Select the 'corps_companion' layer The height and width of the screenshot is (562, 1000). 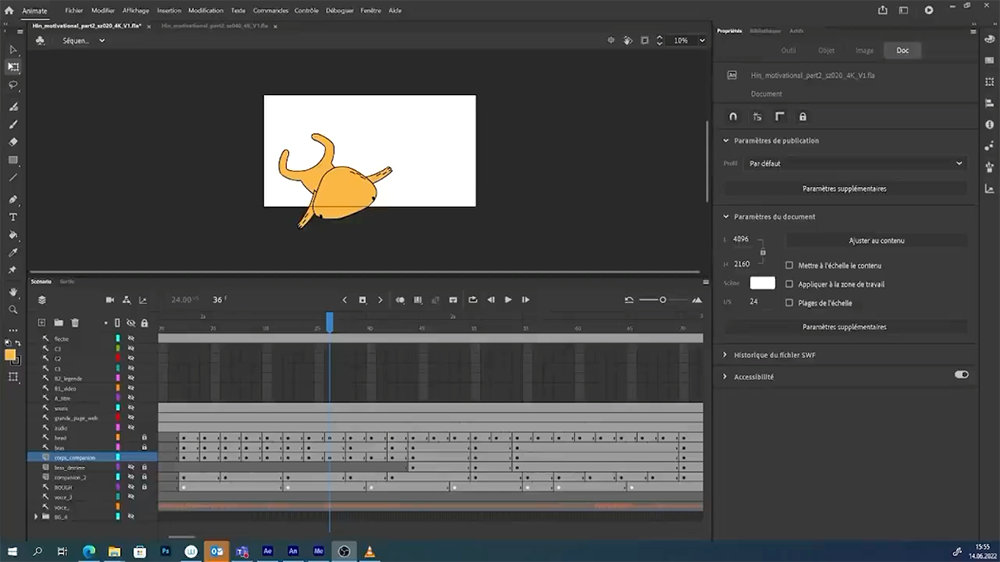[75, 457]
